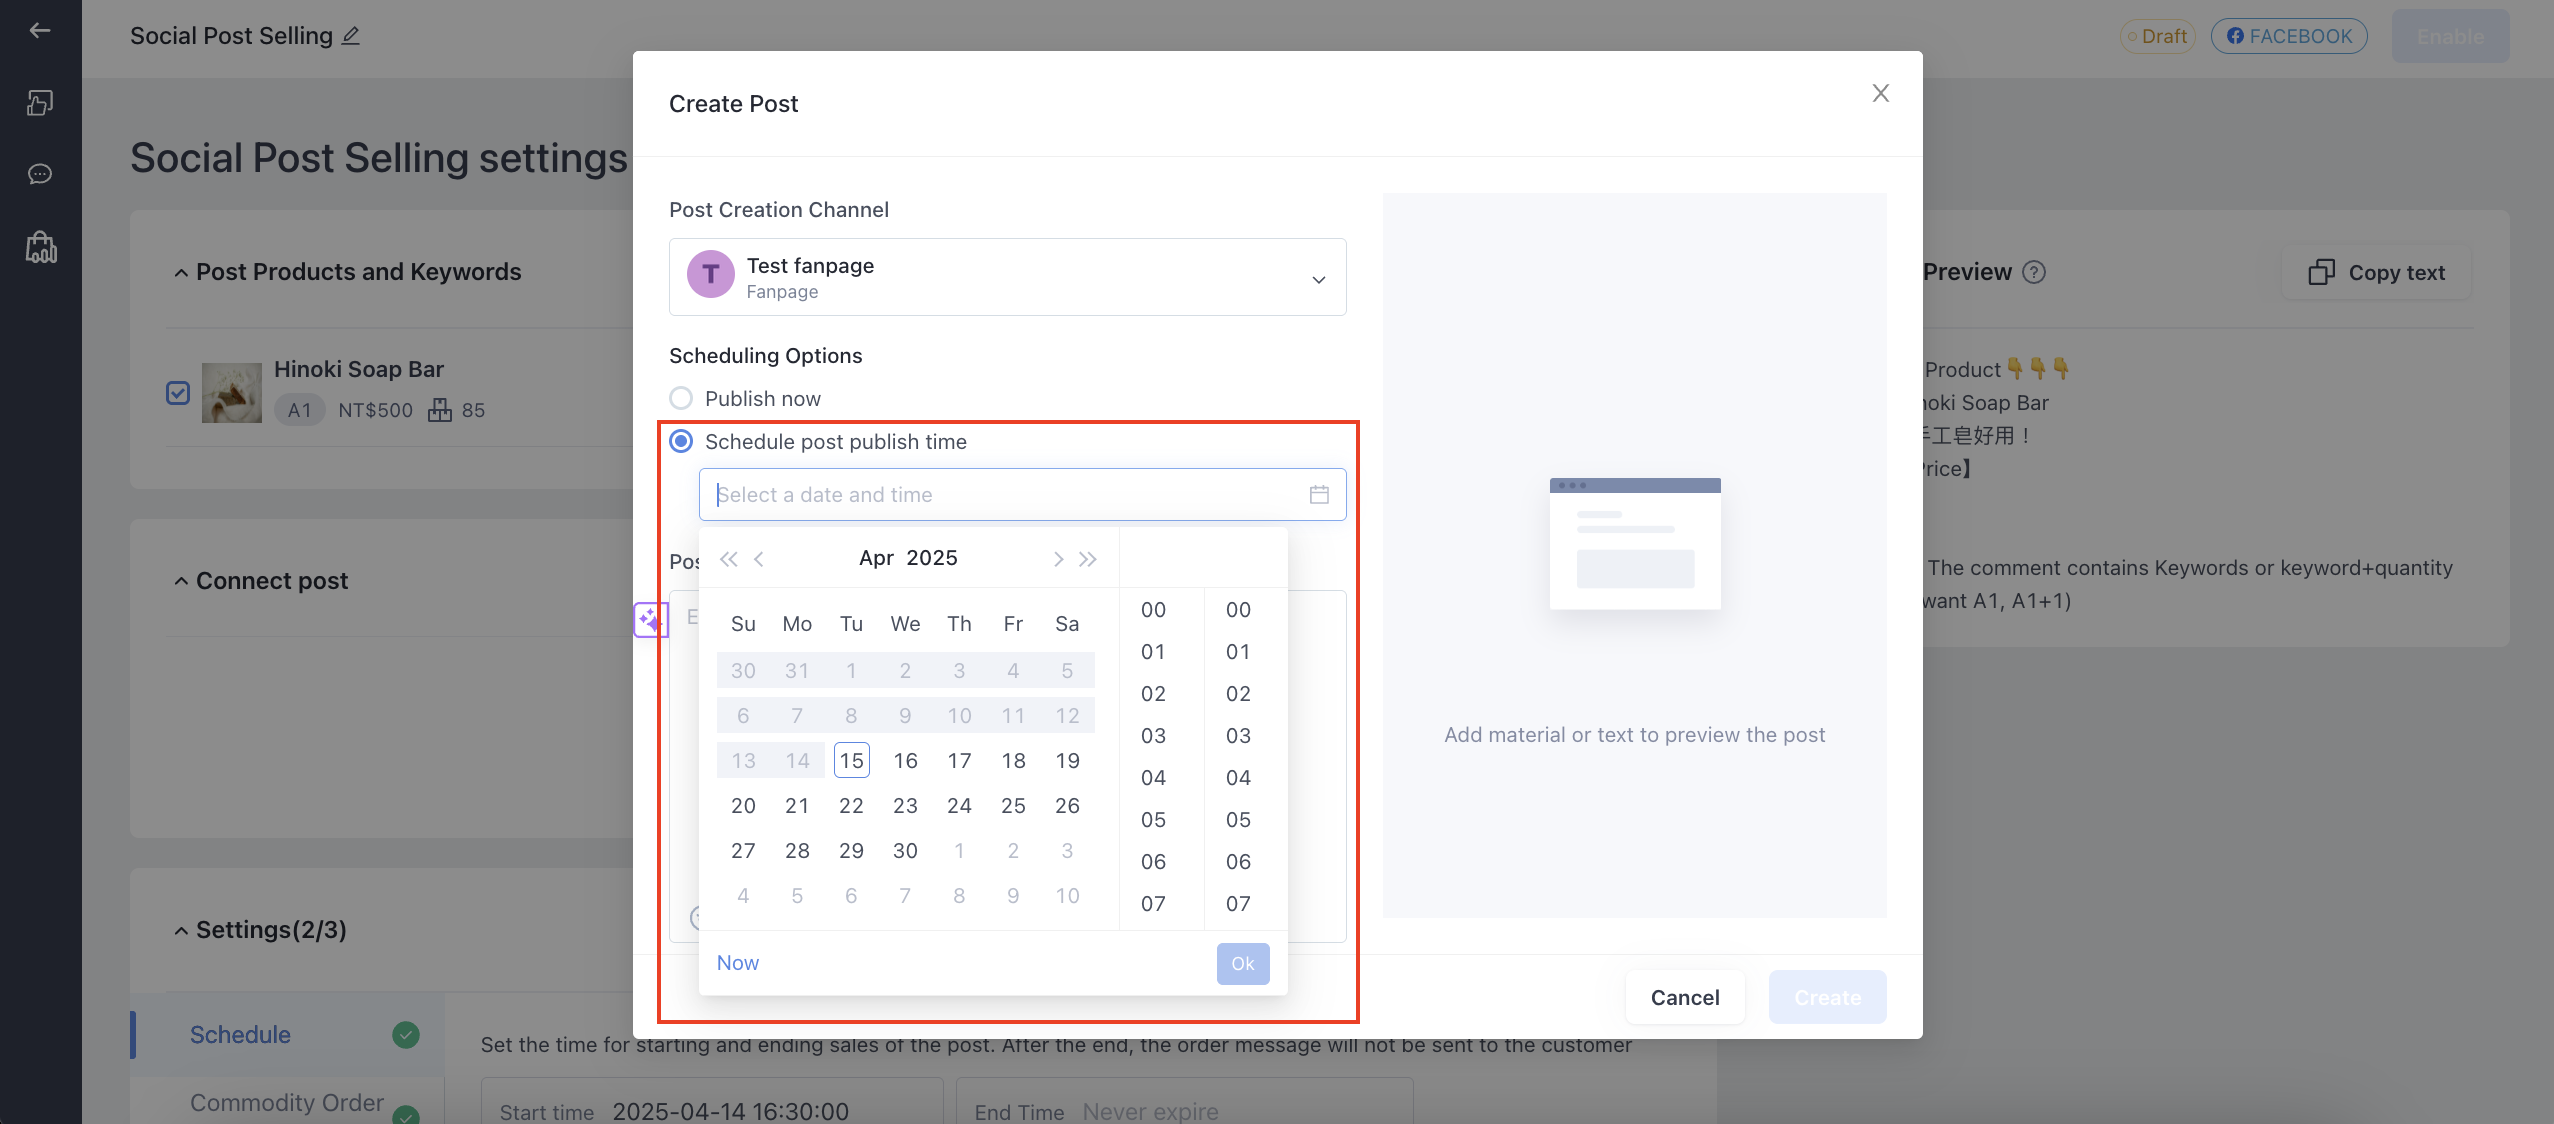Viewport: 2554px width, 1124px height.
Task: Click the year 2025 in calendar header
Action: click(x=932, y=558)
